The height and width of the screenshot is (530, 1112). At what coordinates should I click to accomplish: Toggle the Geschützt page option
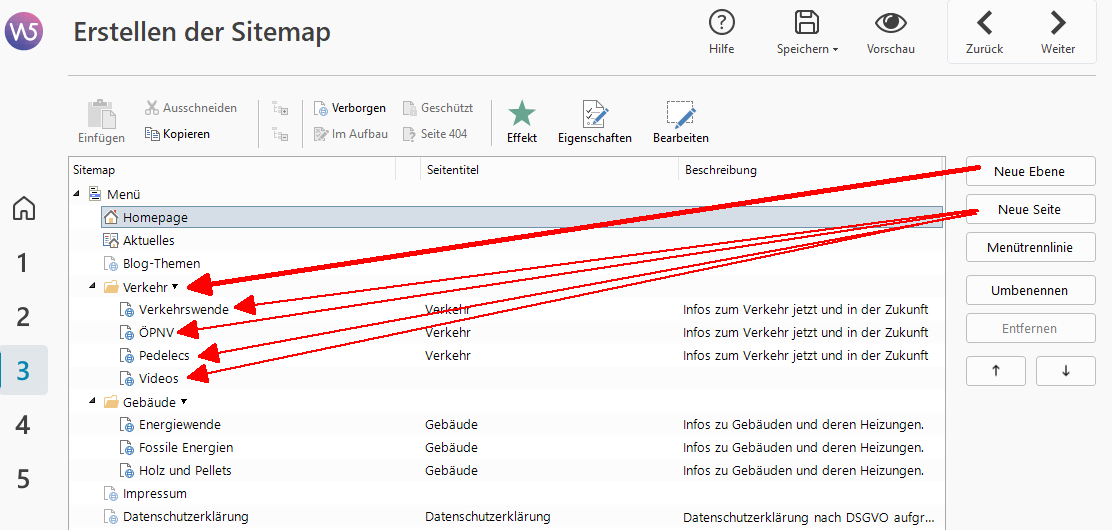click(x=438, y=108)
